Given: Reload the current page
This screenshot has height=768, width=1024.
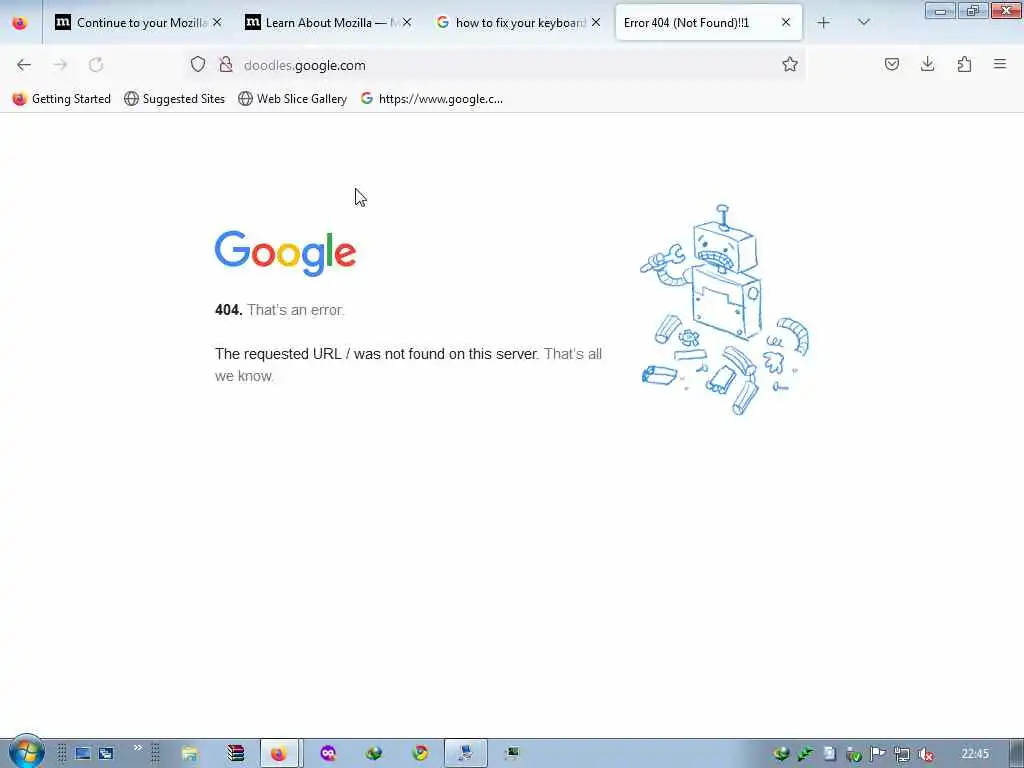Looking at the screenshot, I should tap(96, 65).
